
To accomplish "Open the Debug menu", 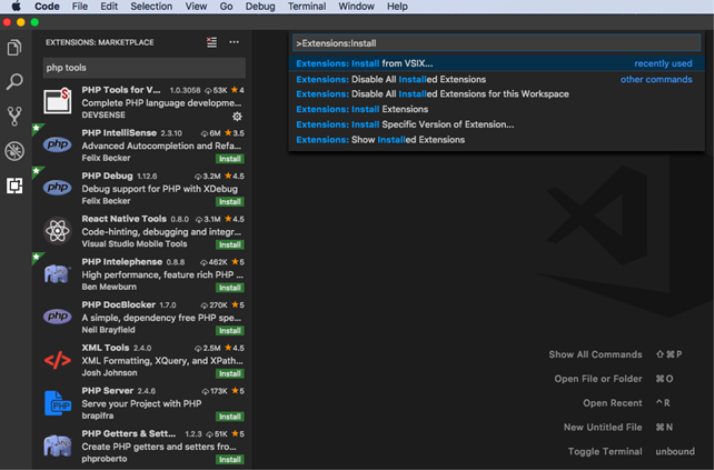I will (x=260, y=6).
